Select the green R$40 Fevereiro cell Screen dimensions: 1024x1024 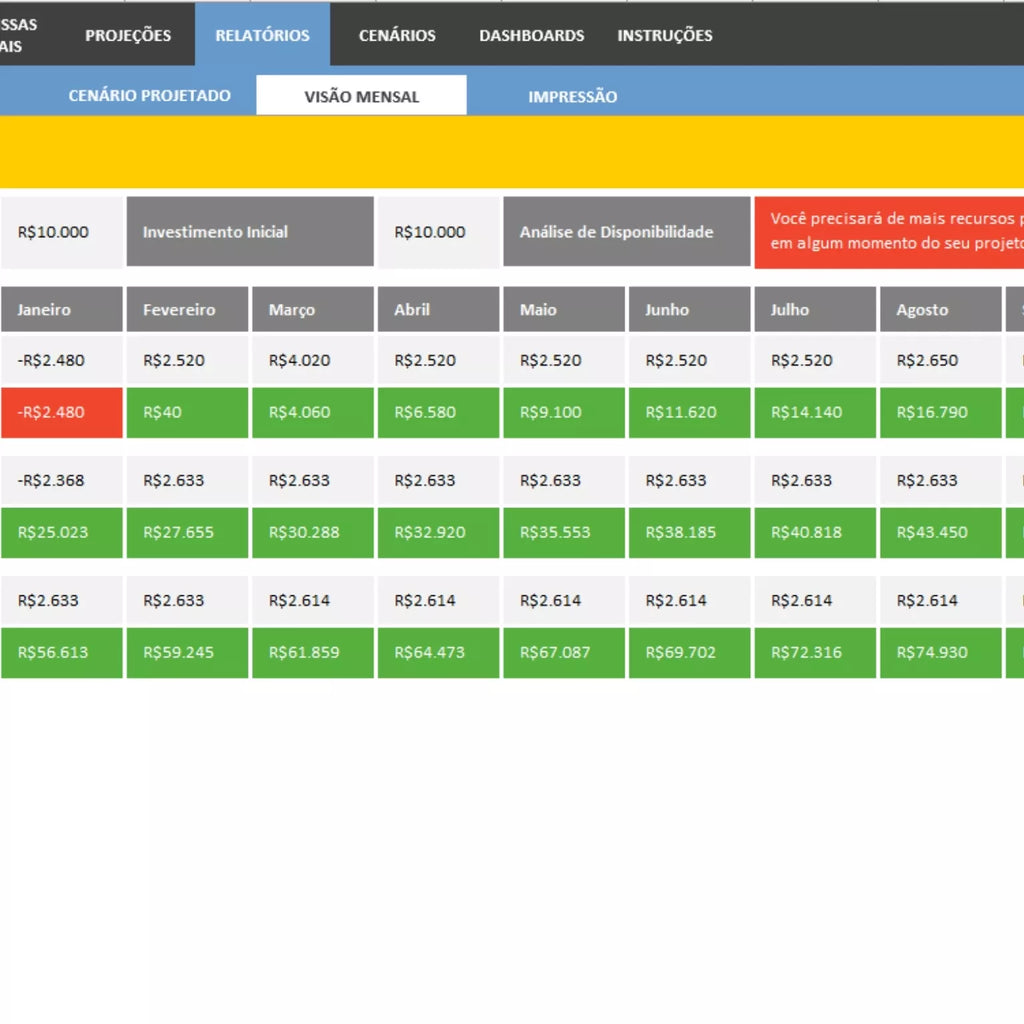187,413
